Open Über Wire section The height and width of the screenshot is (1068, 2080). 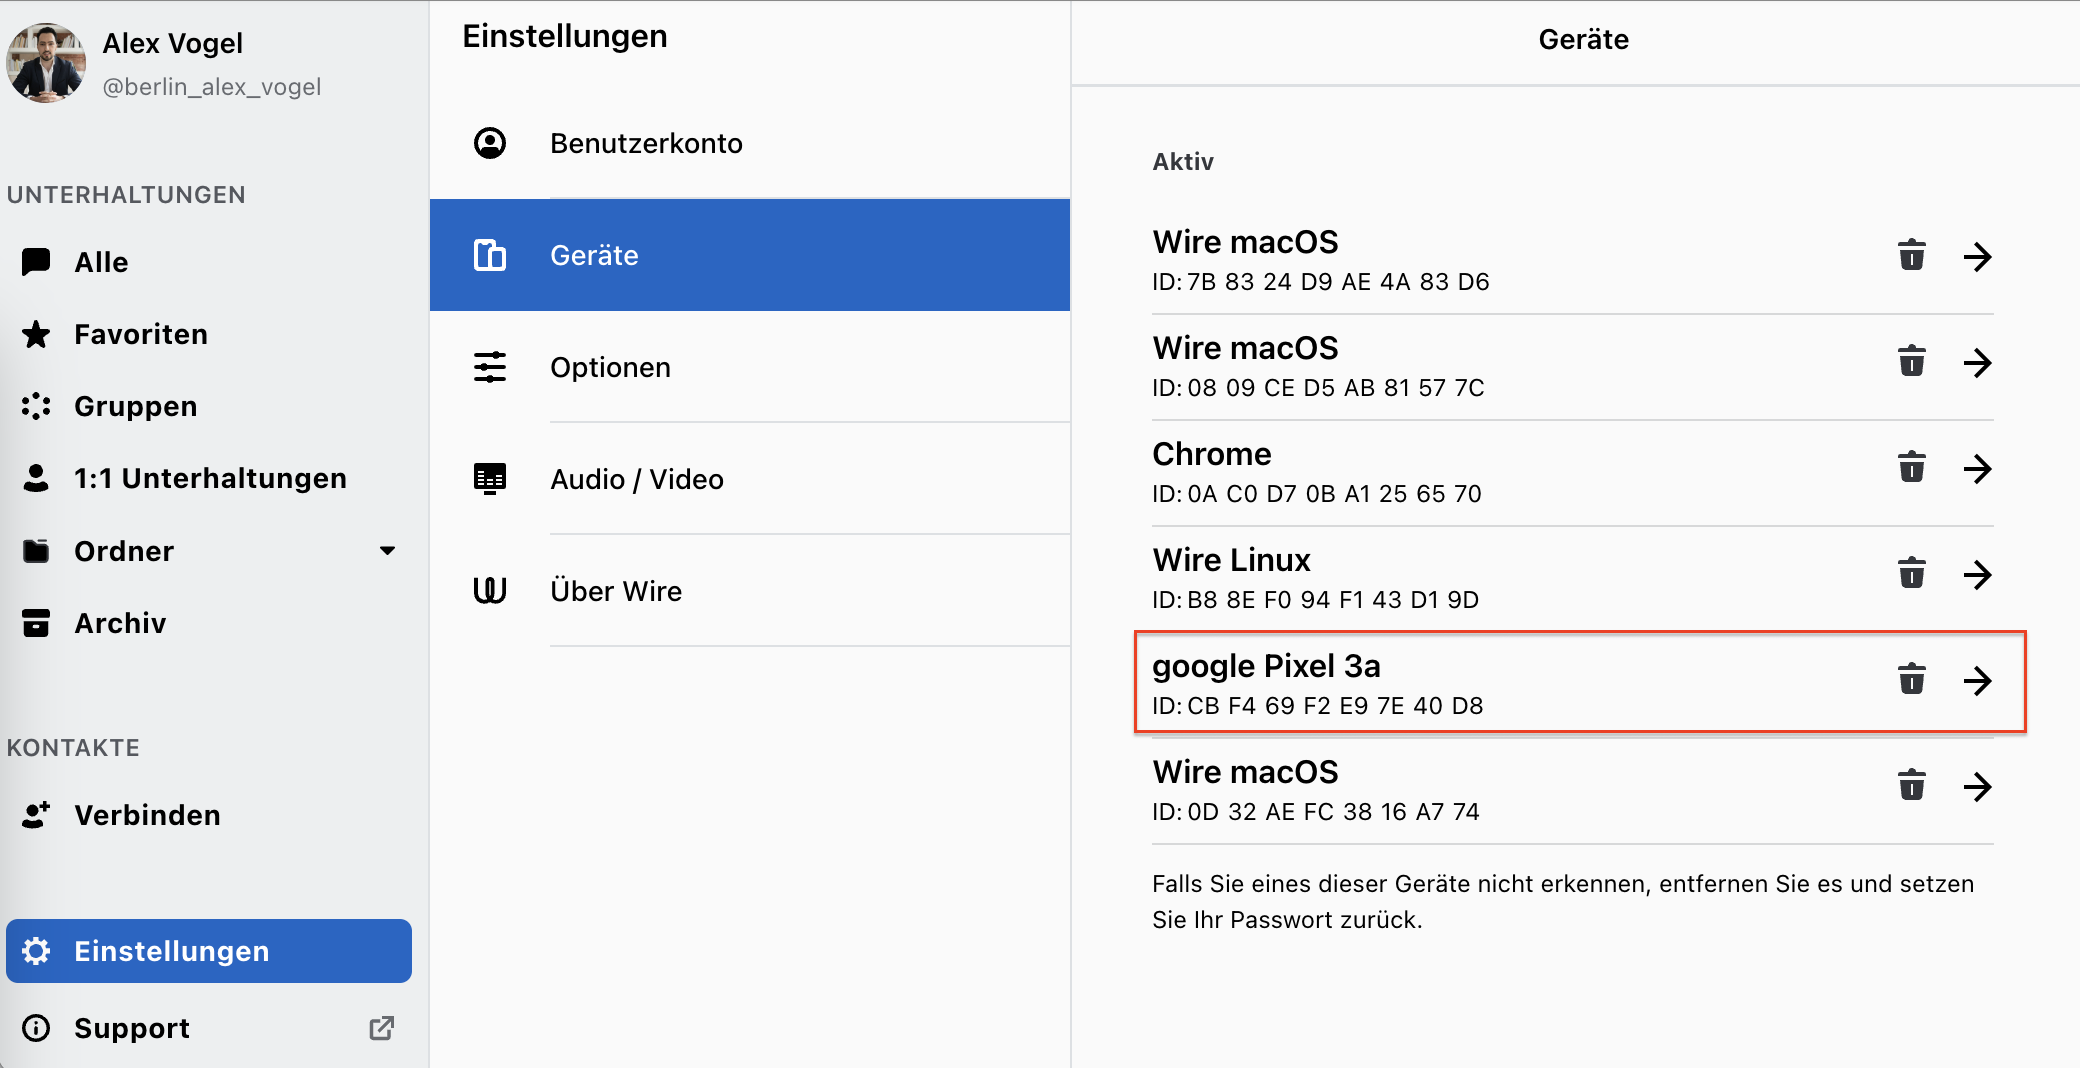[x=750, y=591]
